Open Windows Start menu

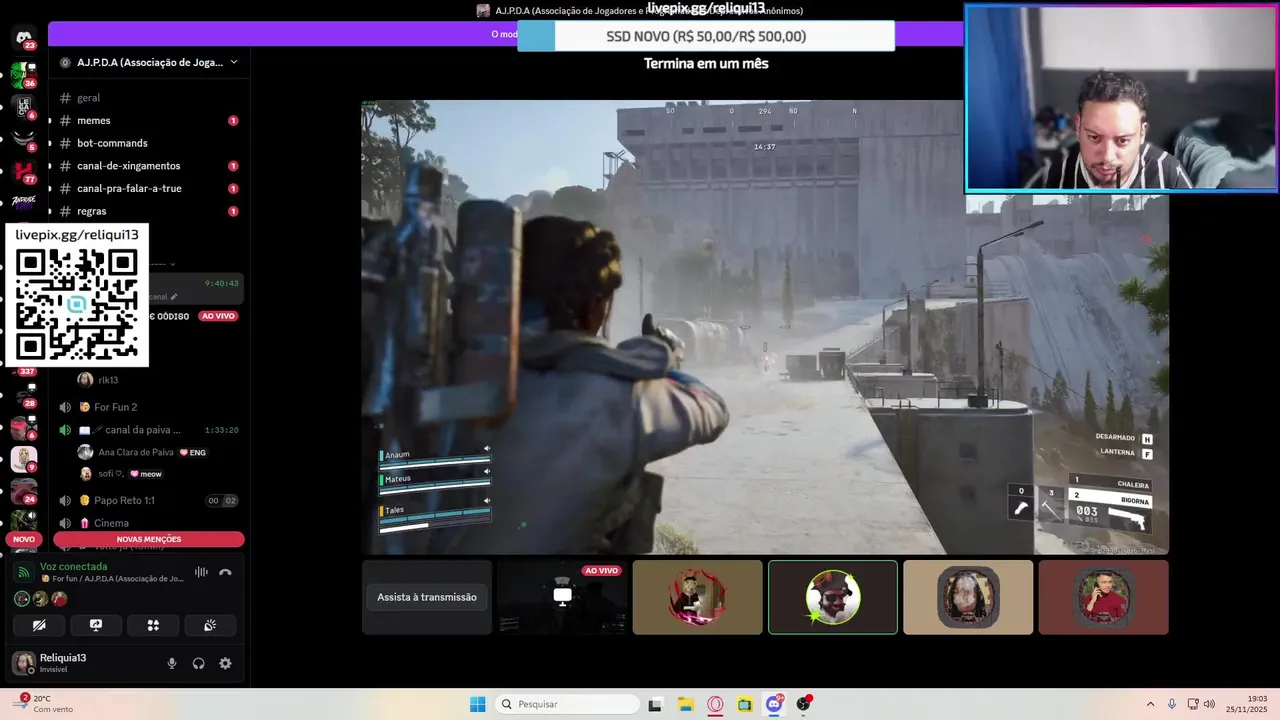coord(478,704)
